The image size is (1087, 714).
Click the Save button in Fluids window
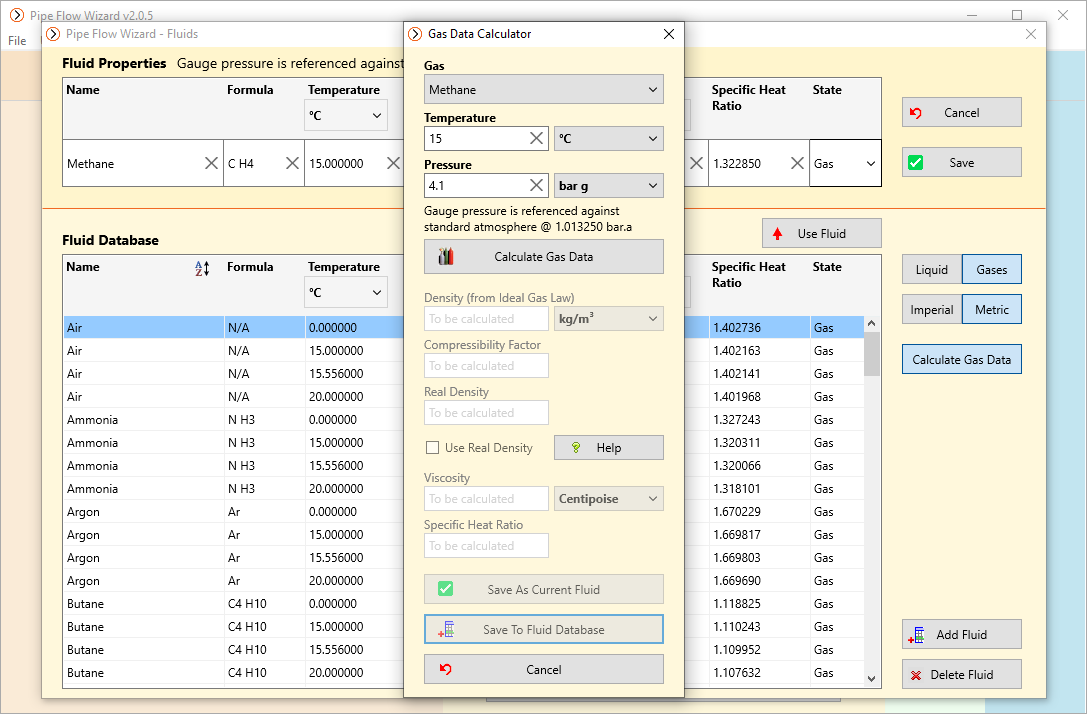pyautogui.click(x=962, y=162)
